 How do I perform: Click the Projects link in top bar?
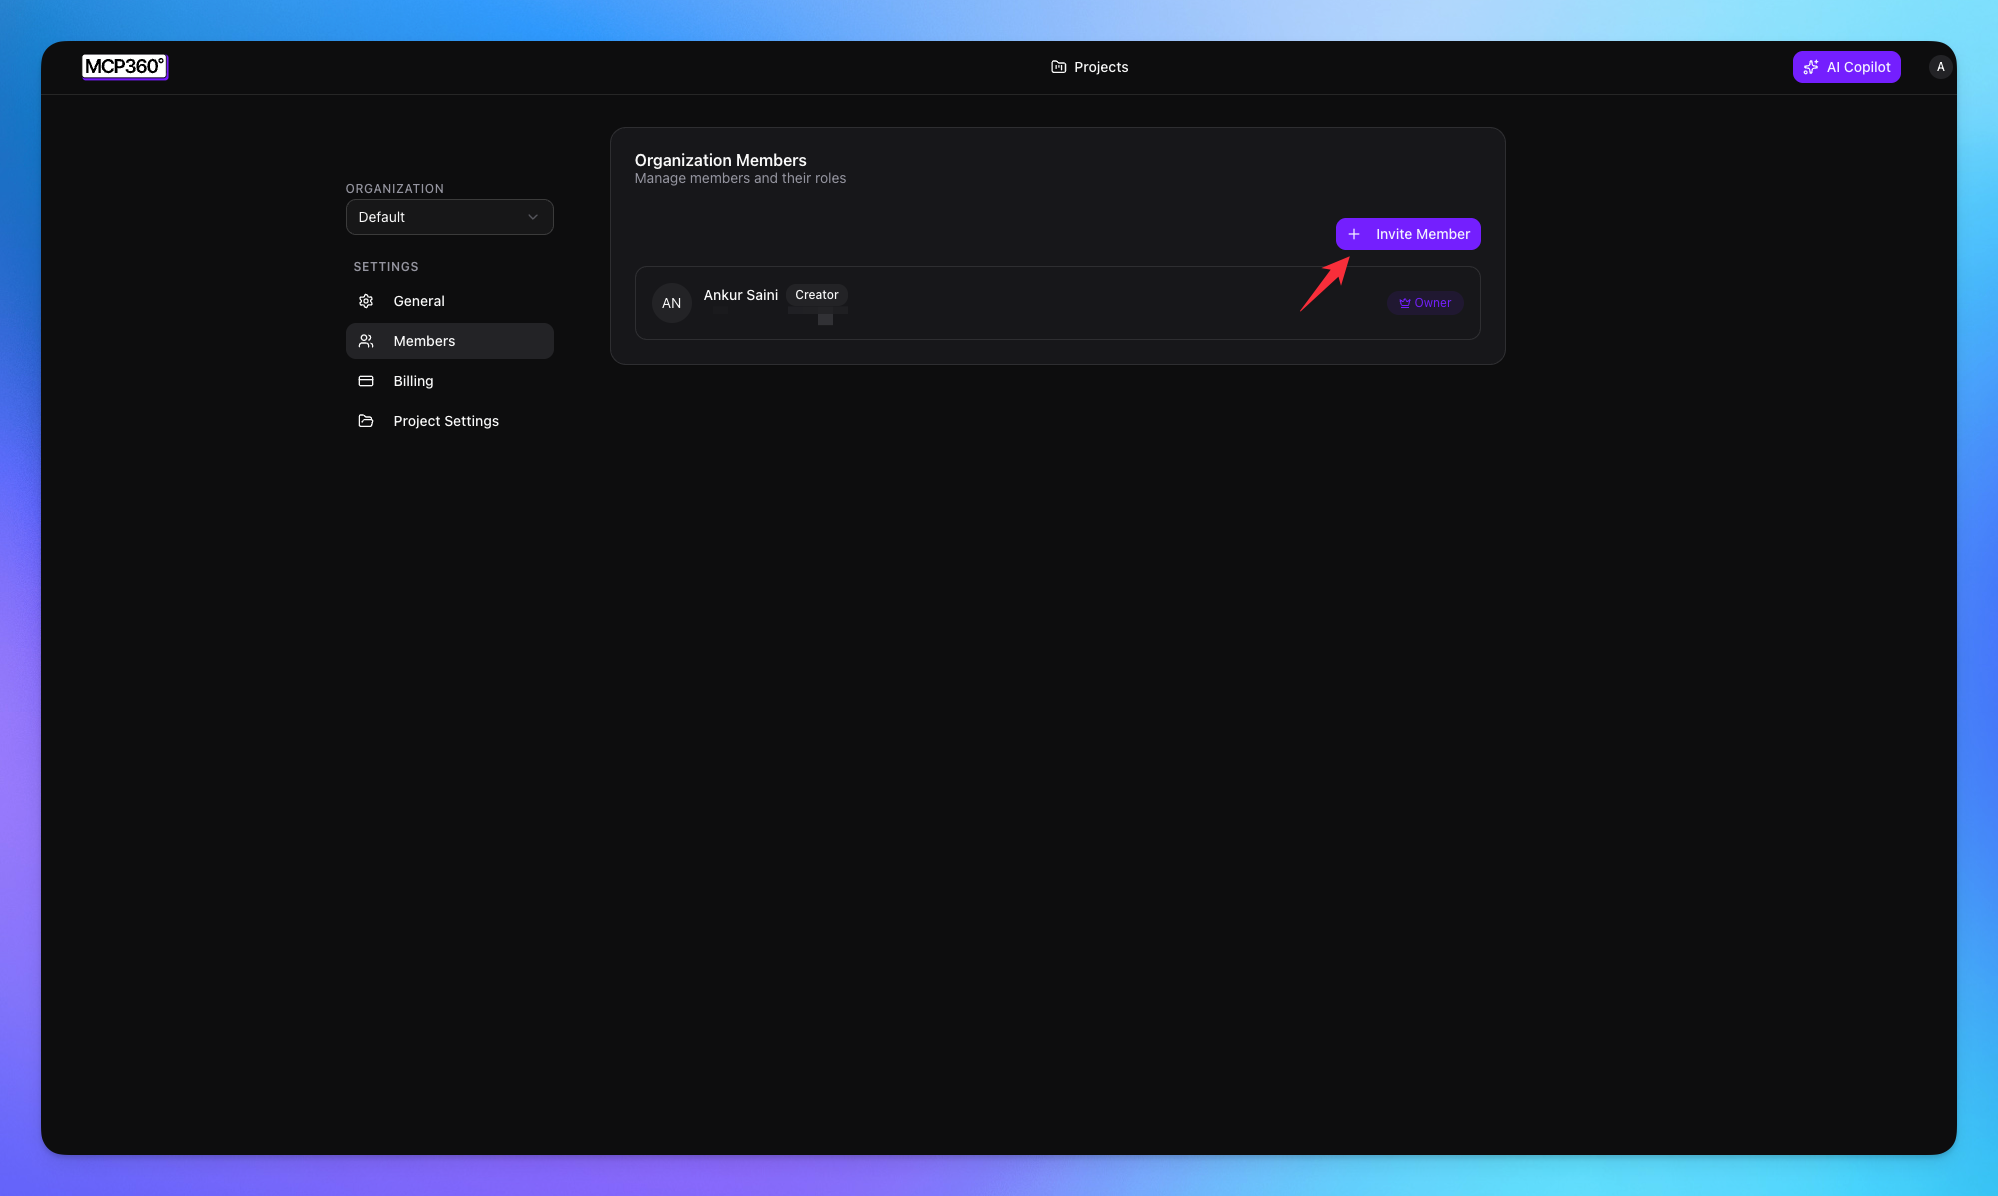pyautogui.click(x=1100, y=67)
